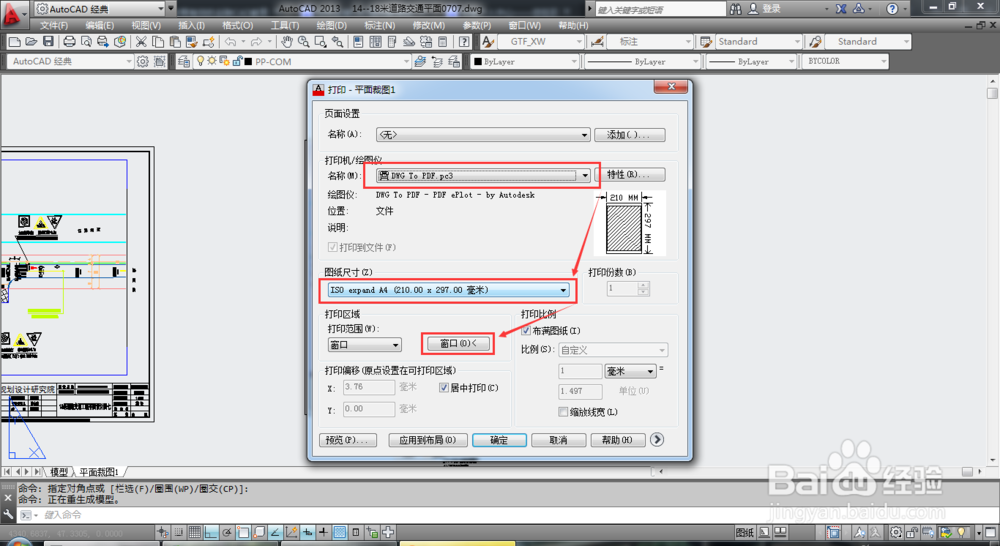Open printer name DWG To PDF.pc3 dropdown

tap(483, 175)
